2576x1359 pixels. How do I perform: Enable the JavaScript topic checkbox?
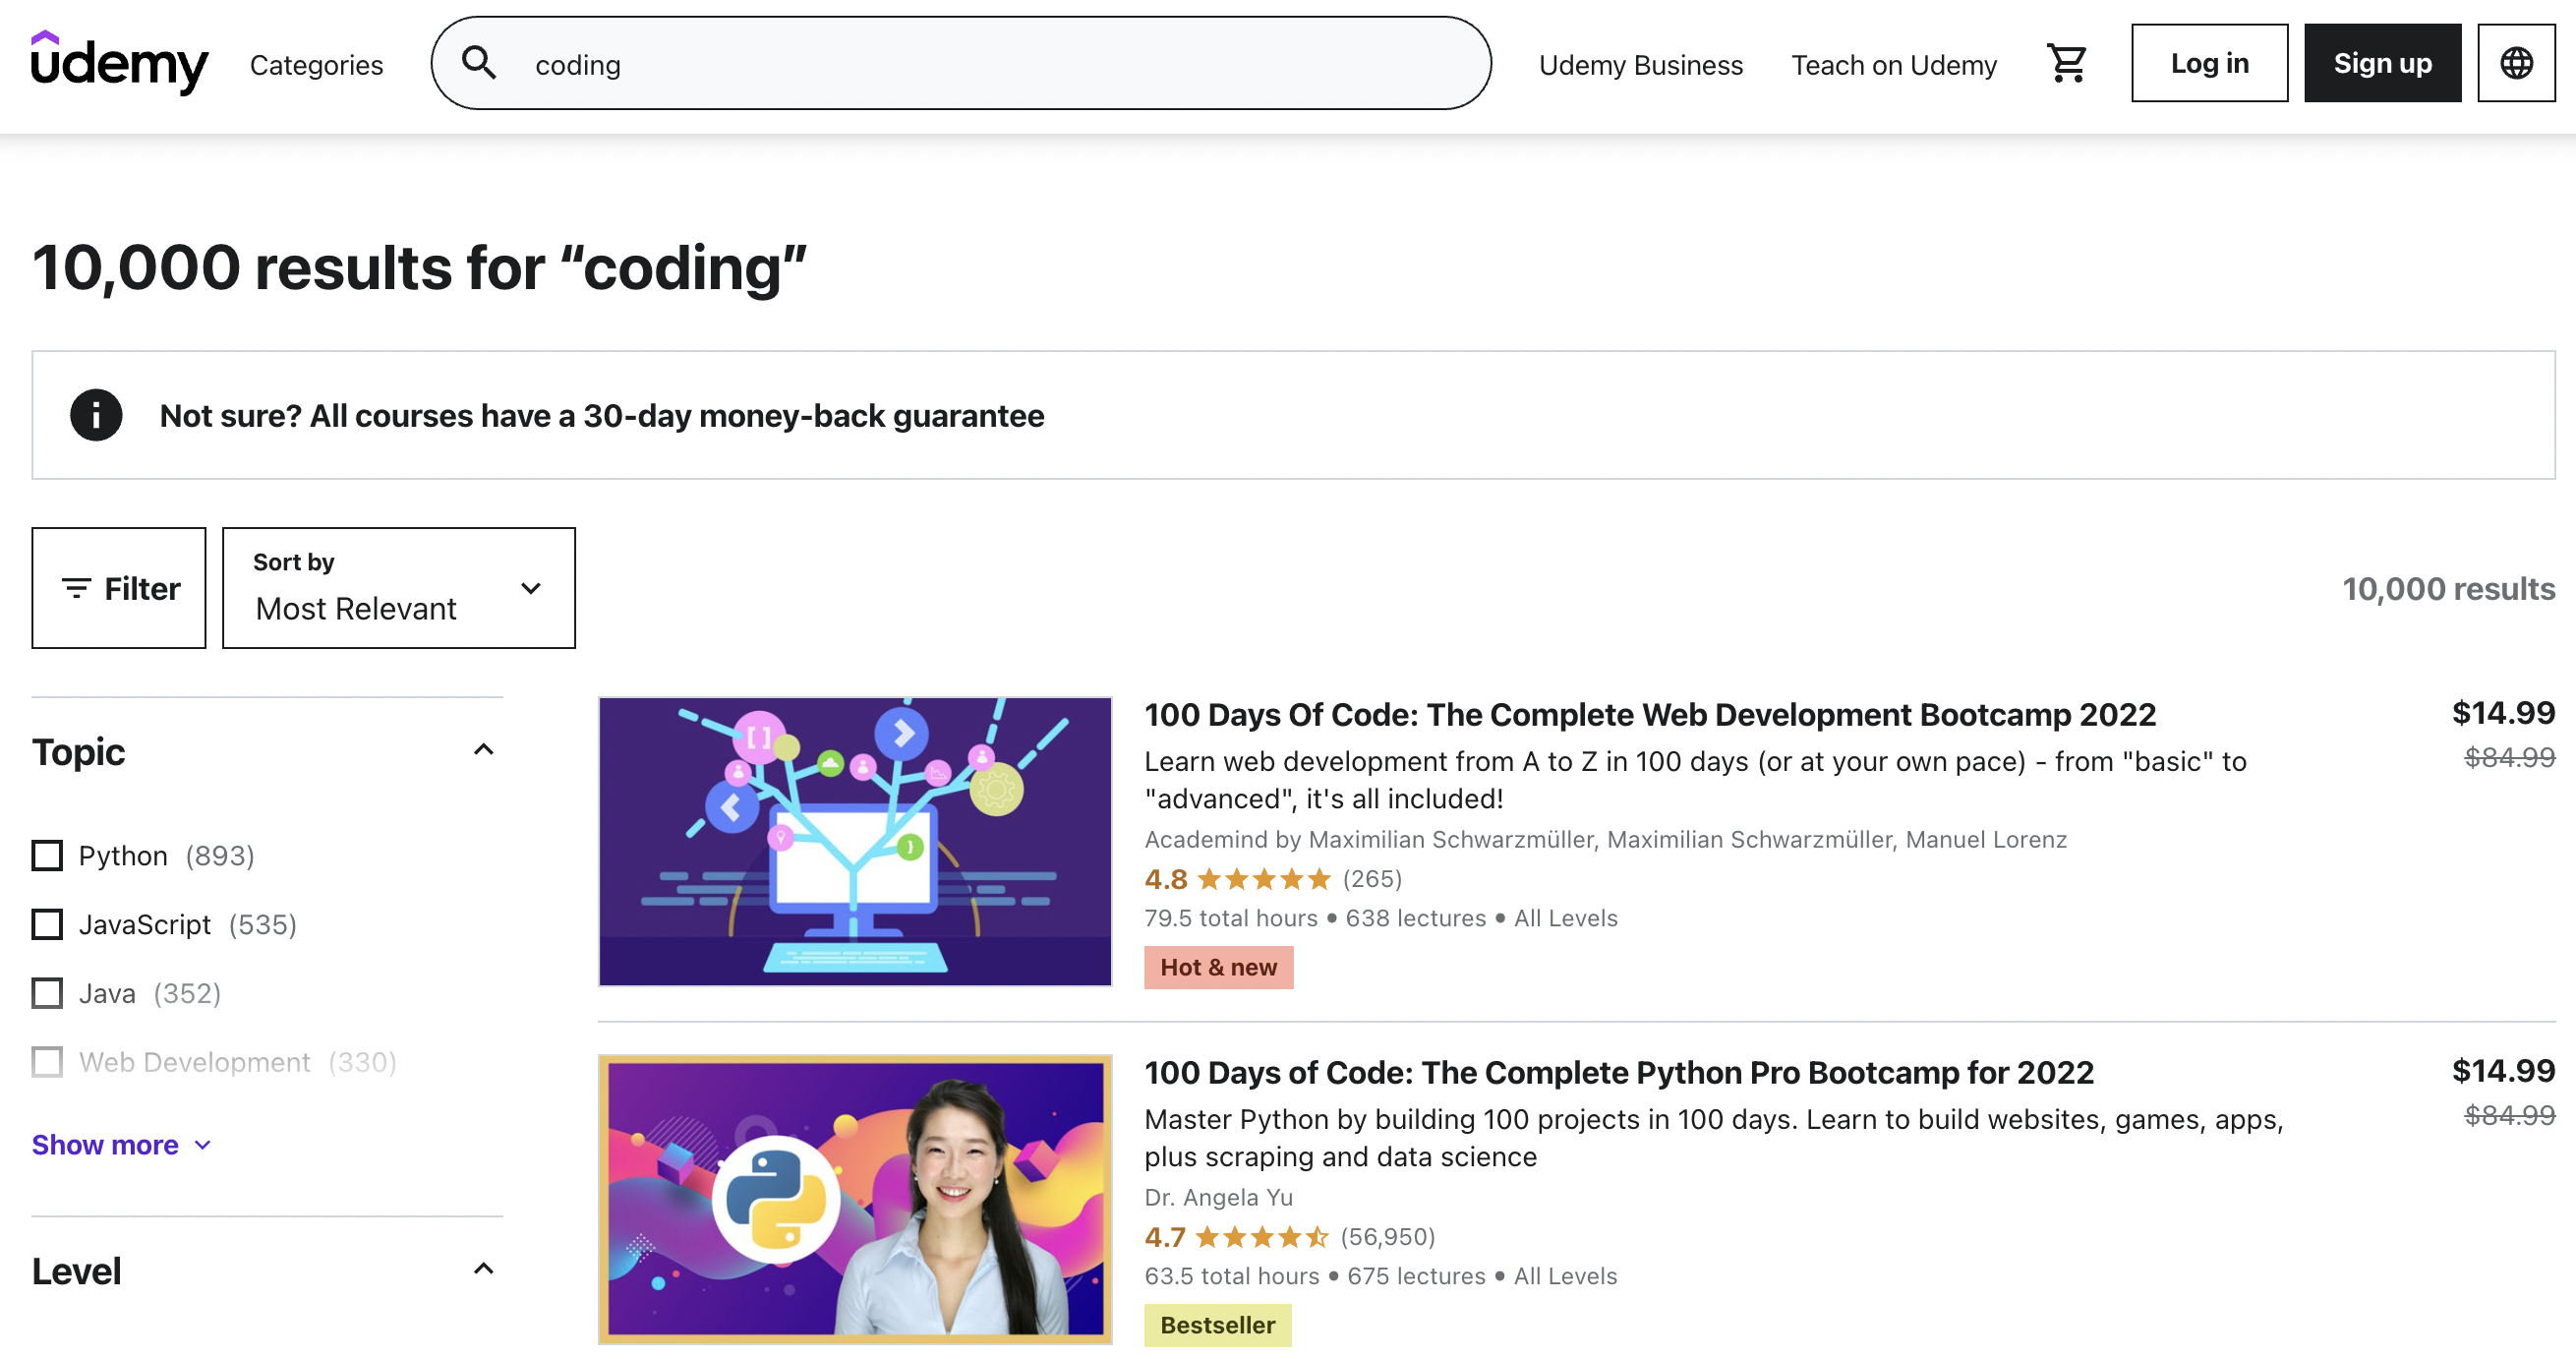point(46,924)
